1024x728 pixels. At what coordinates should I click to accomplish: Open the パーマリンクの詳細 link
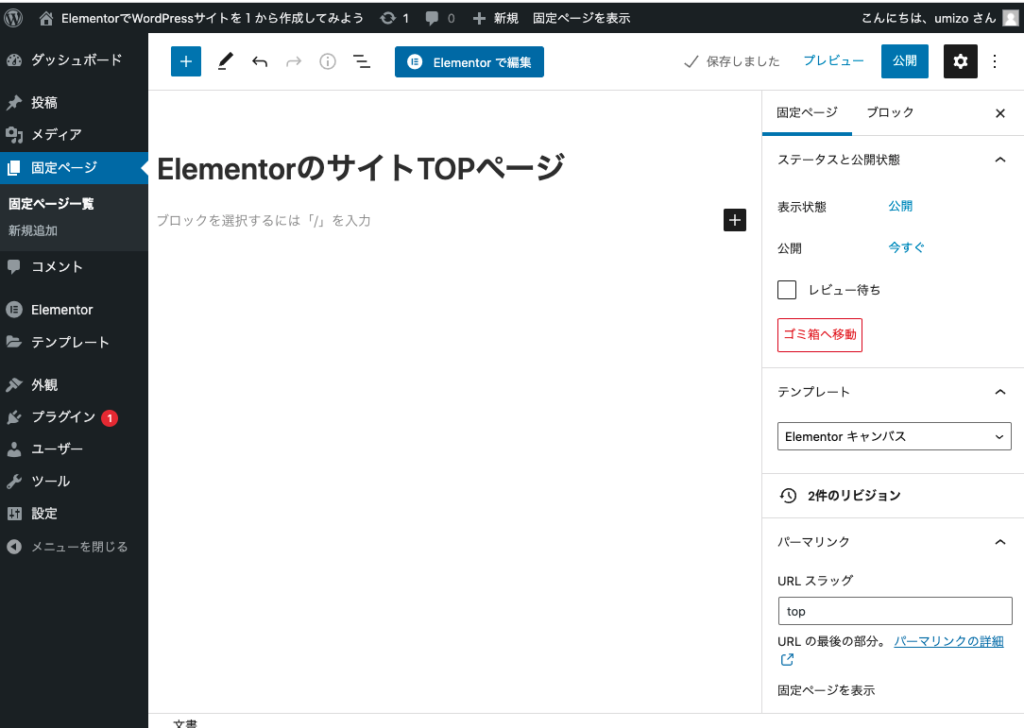948,641
